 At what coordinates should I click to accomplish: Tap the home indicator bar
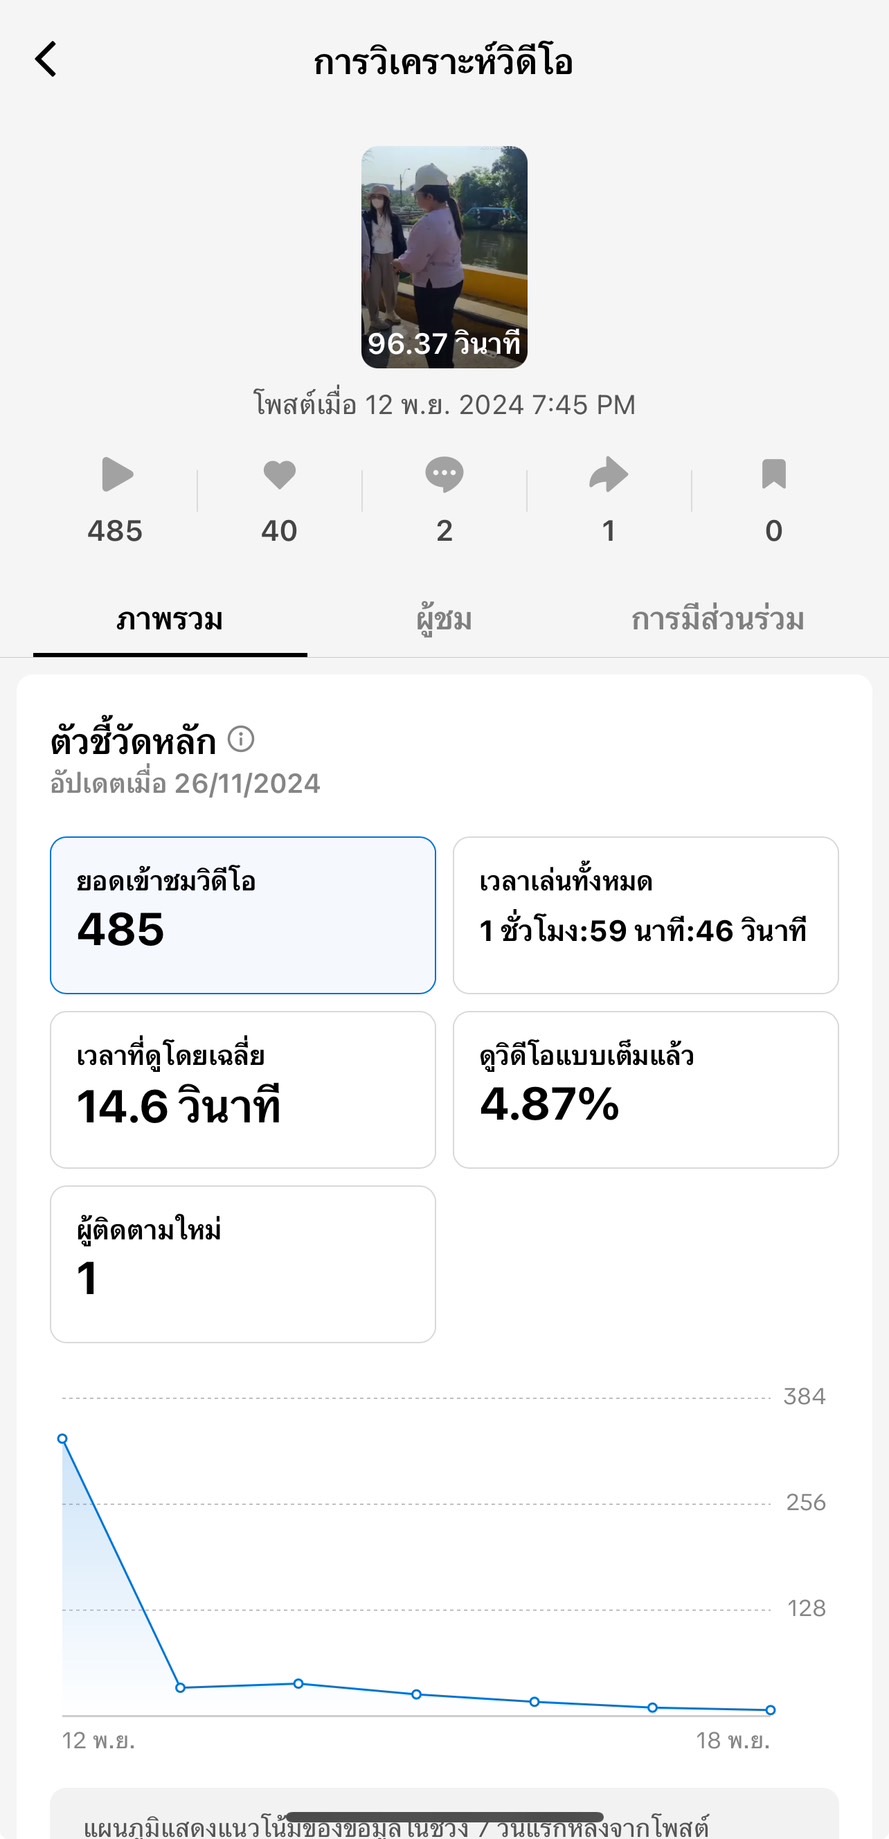[444, 1817]
